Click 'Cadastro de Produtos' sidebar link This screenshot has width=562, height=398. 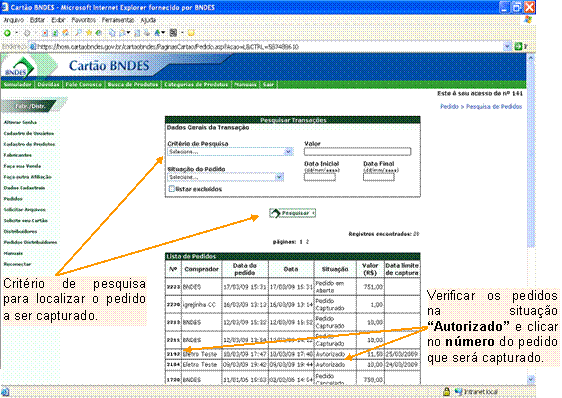tap(29, 144)
